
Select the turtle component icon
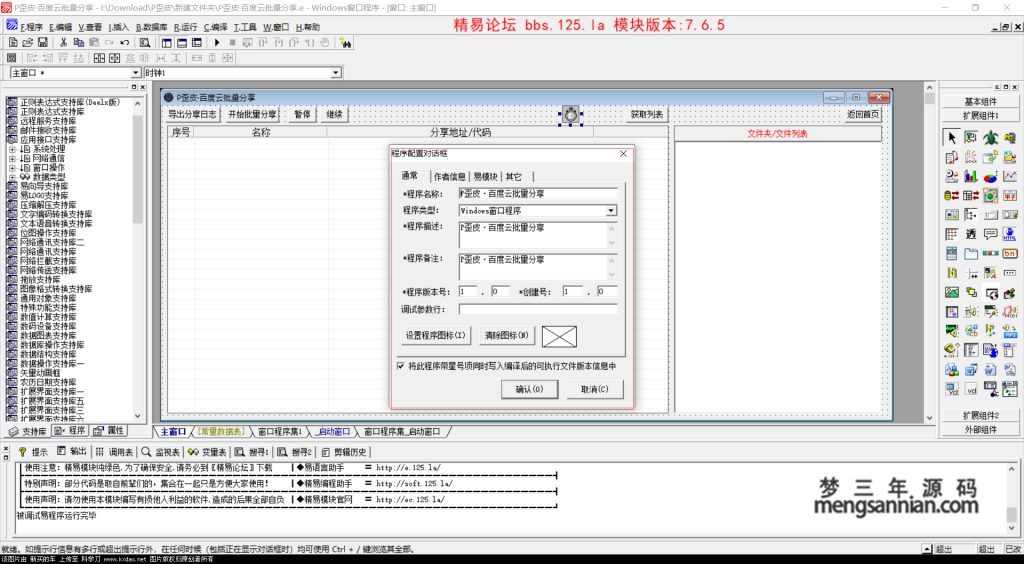pos(991,138)
